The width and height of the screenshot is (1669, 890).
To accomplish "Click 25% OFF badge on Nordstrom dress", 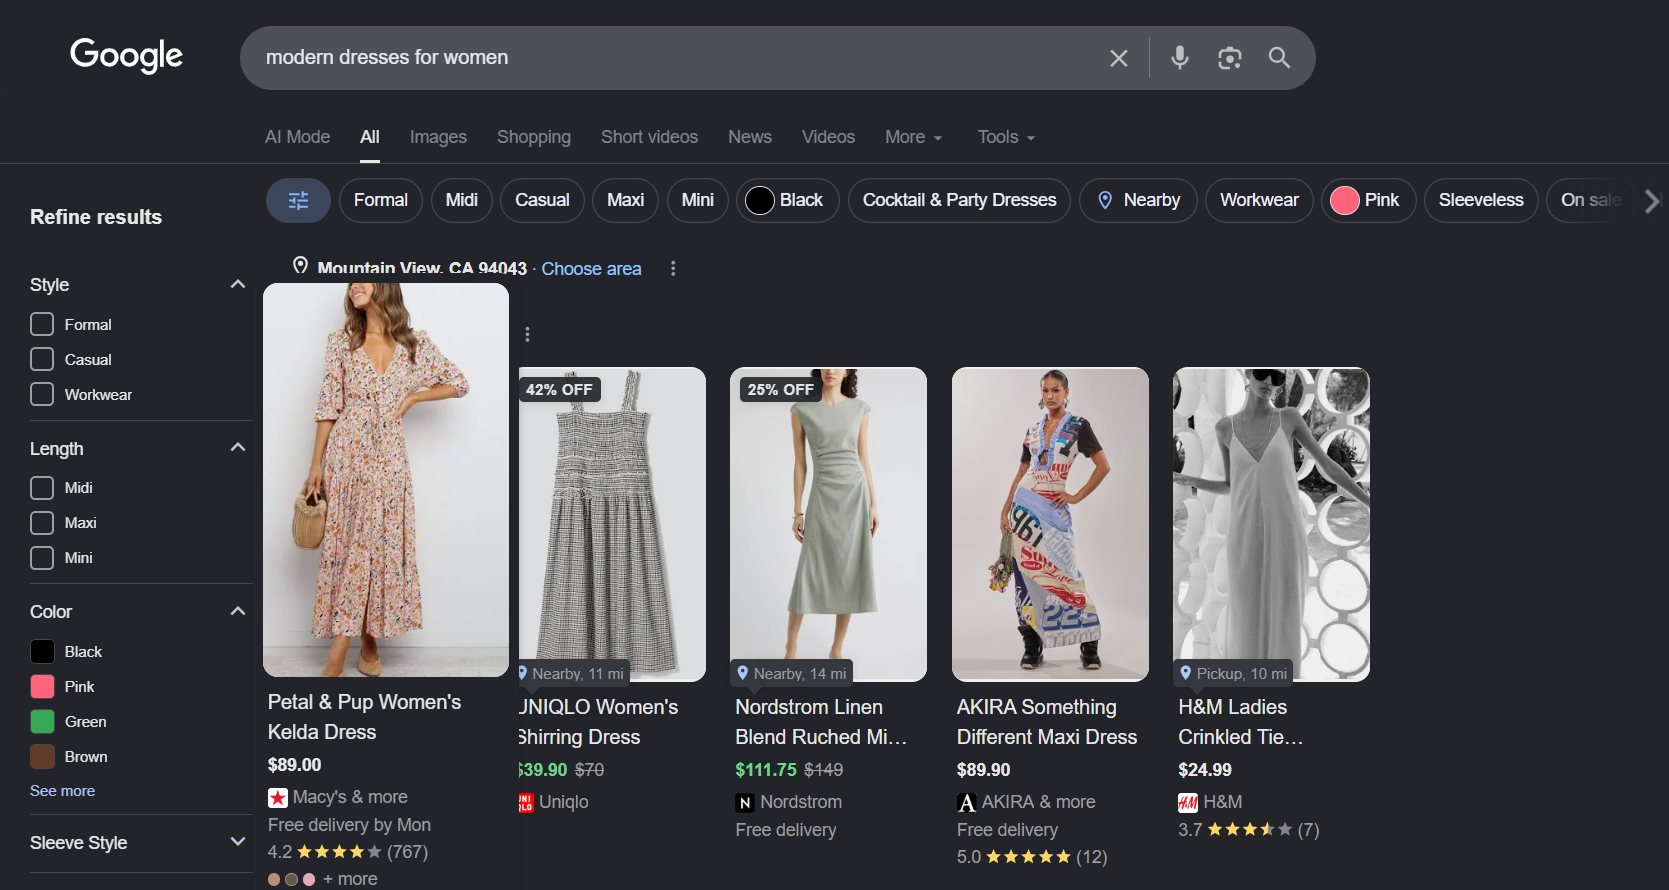I will coord(780,389).
